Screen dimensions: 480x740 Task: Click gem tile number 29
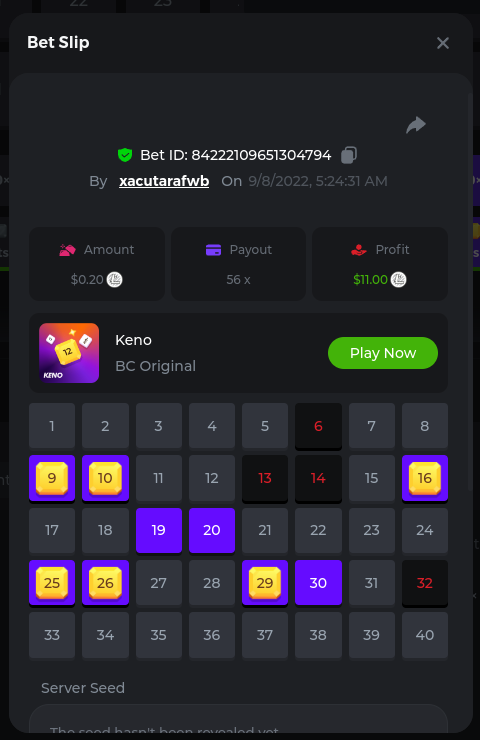265,583
